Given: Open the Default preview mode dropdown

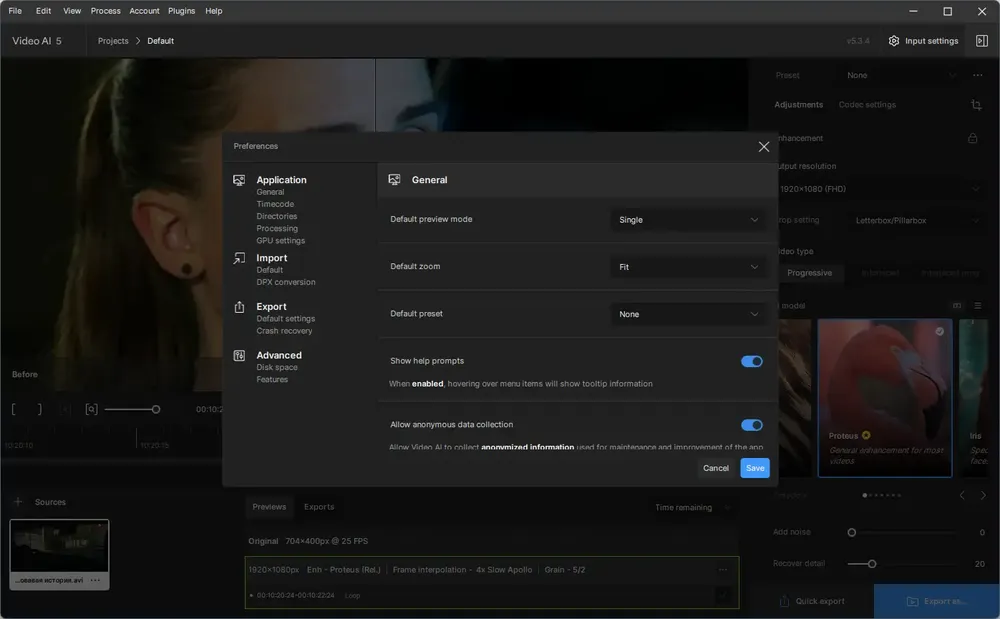Looking at the screenshot, I should click(x=688, y=220).
